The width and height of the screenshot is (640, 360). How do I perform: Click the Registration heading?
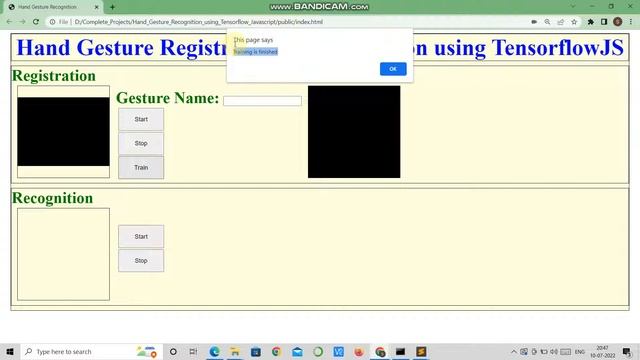[54, 76]
